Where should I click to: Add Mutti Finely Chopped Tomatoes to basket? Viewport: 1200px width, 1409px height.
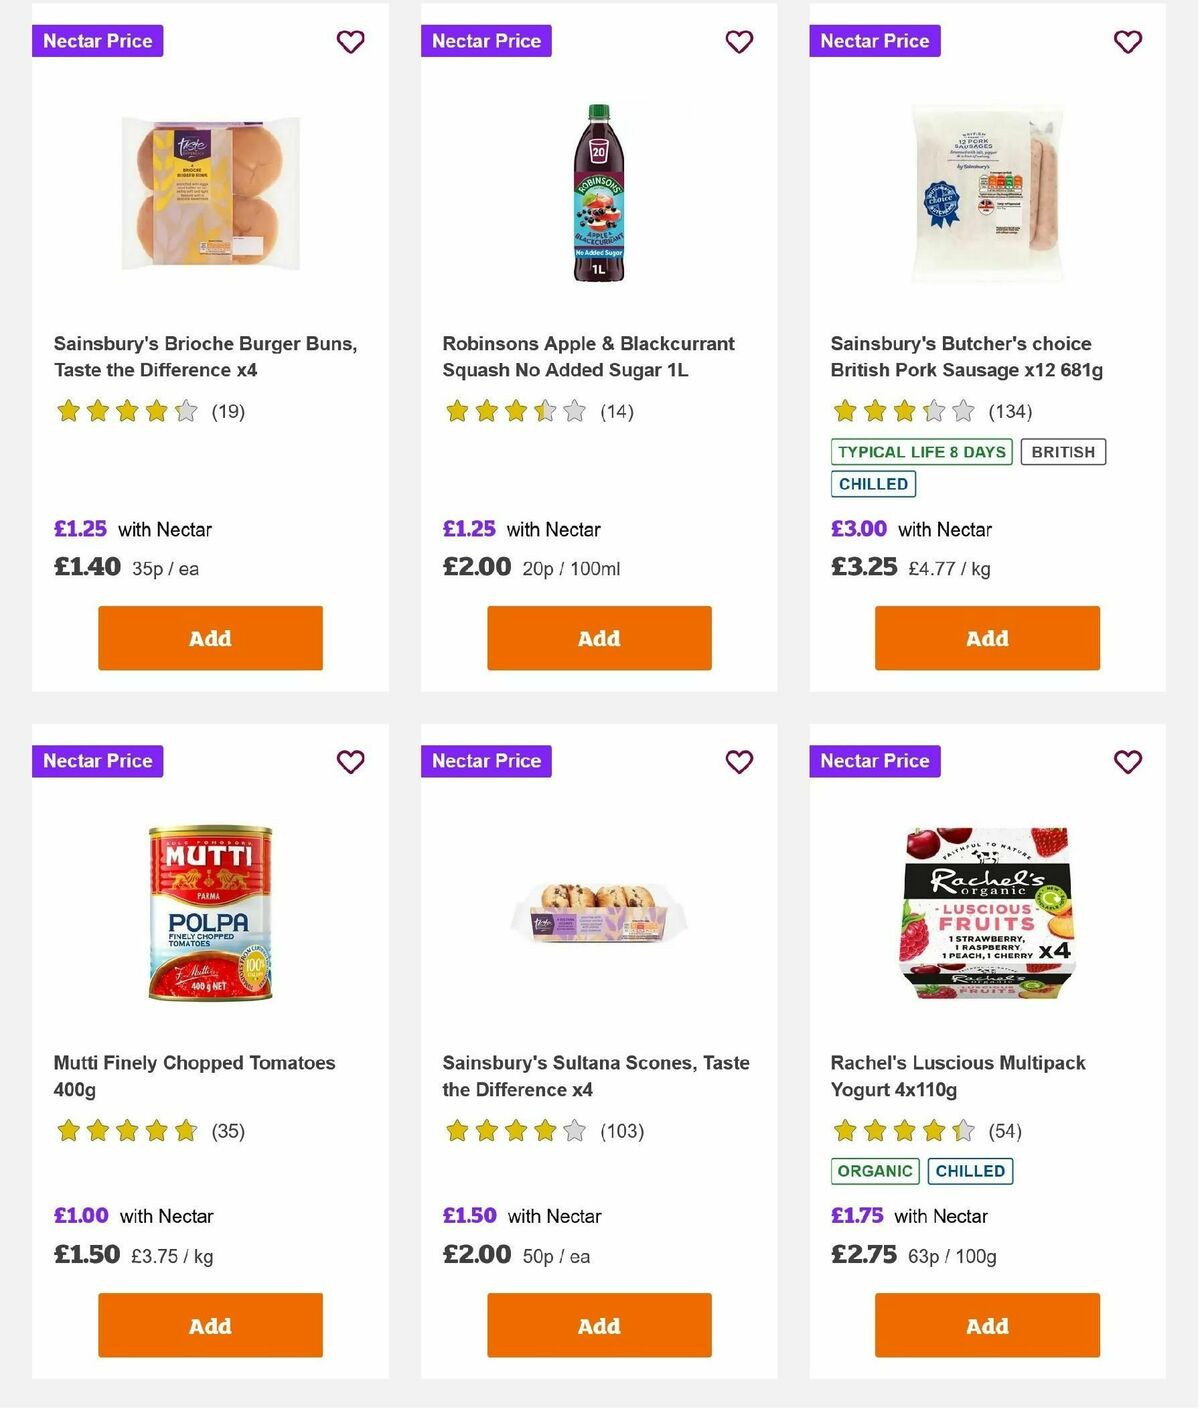pyautogui.click(x=209, y=1325)
